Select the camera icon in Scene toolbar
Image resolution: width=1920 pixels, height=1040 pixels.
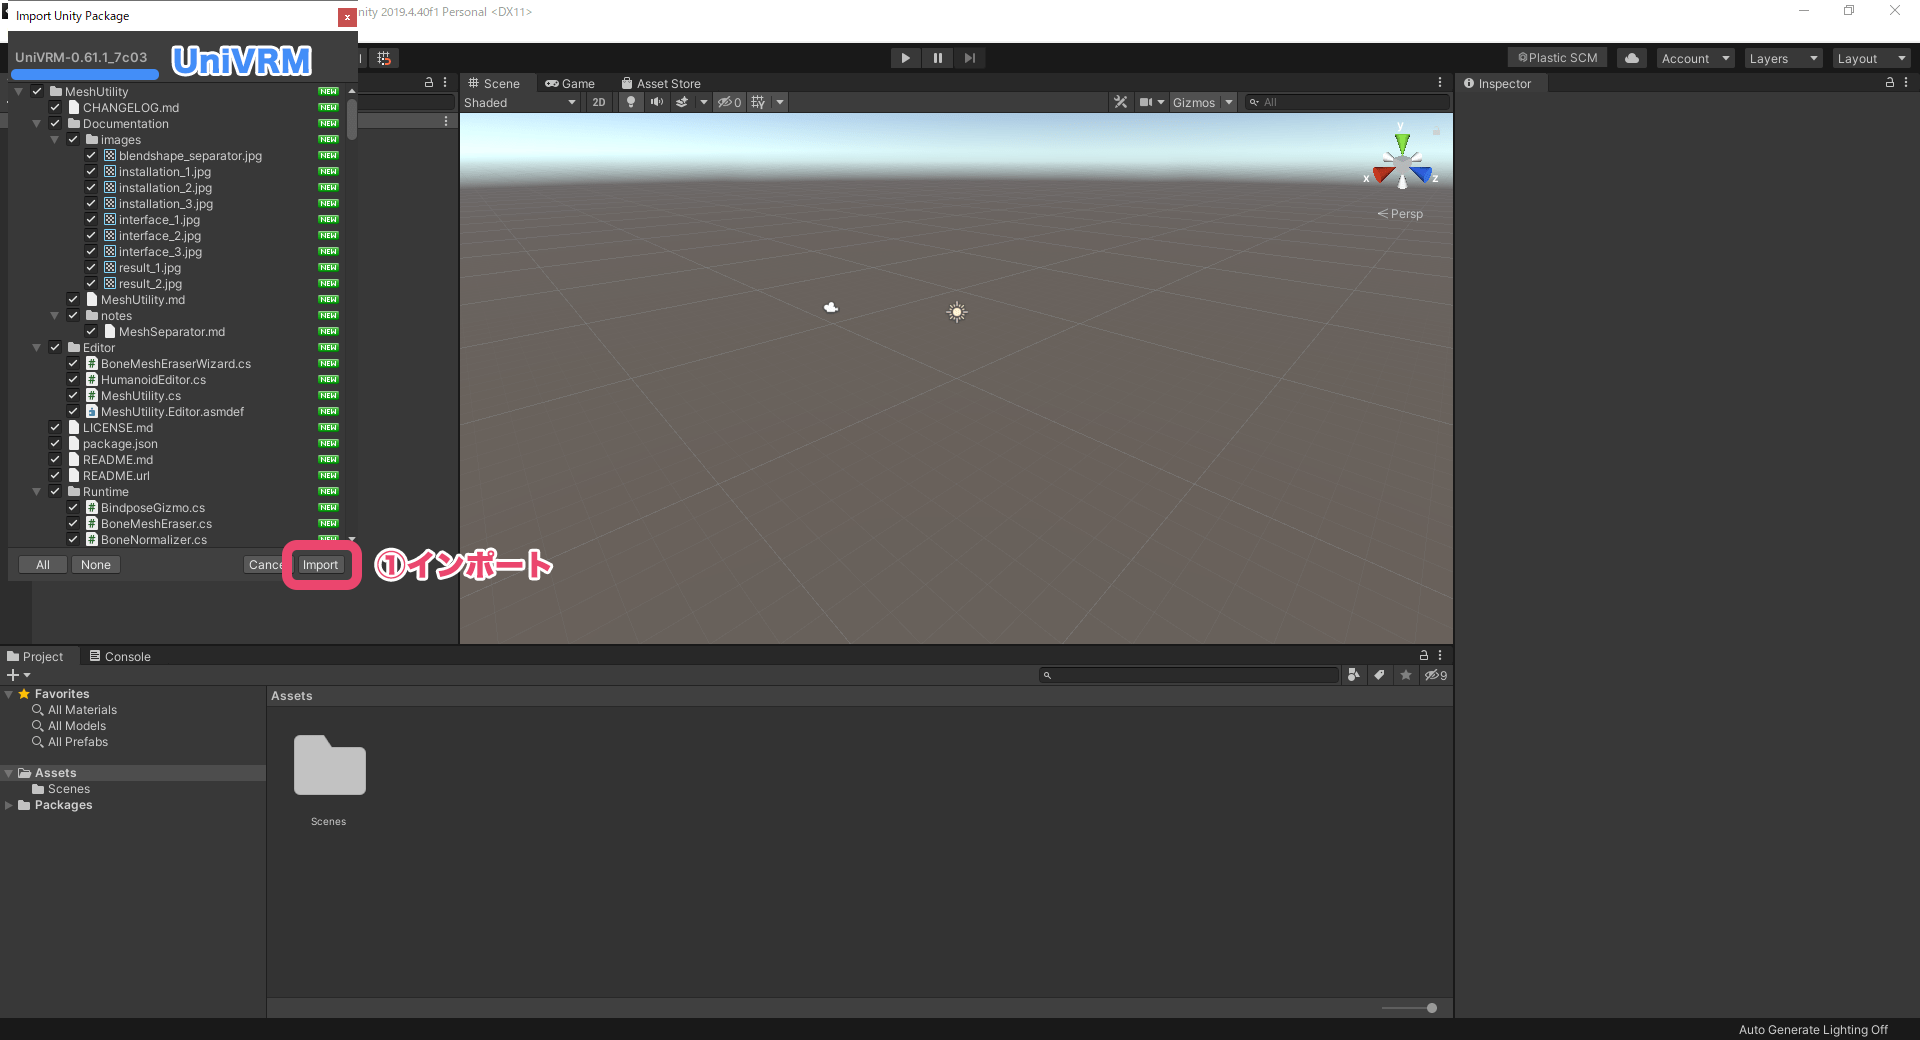tap(1146, 102)
